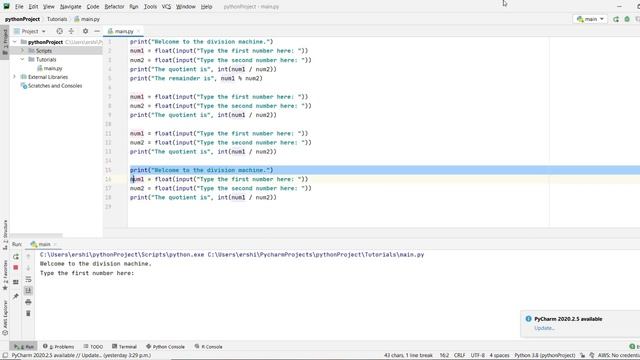This screenshot has height=360, width=640.
Task: Click the Restore Layout icon in Run panel
Action: (x=16, y=282)
